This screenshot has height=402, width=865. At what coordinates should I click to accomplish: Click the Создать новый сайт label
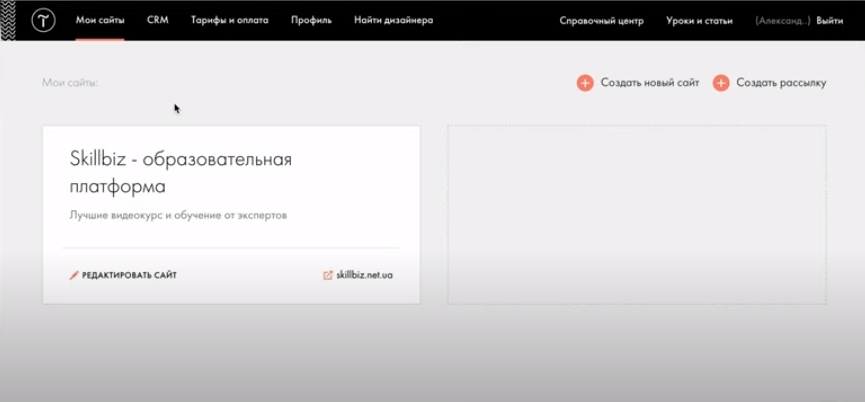[x=650, y=83]
